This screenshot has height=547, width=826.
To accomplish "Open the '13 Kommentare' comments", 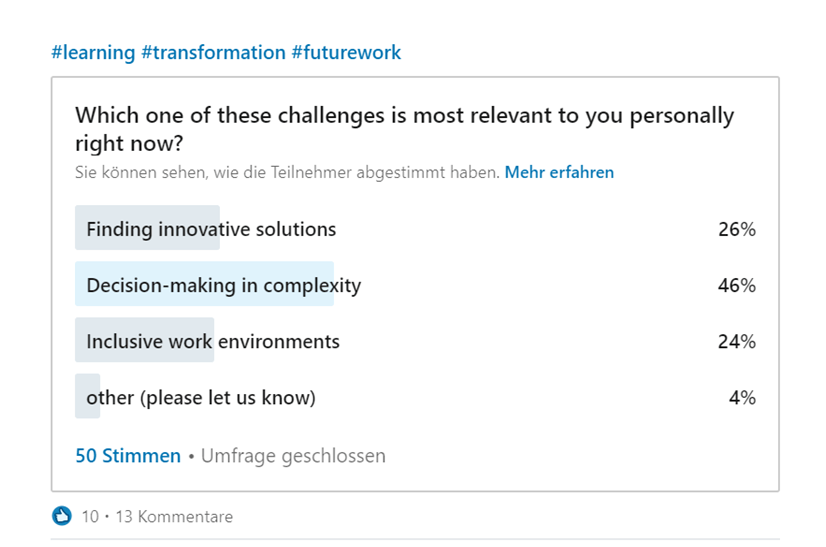I will pyautogui.click(x=174, y=517).
